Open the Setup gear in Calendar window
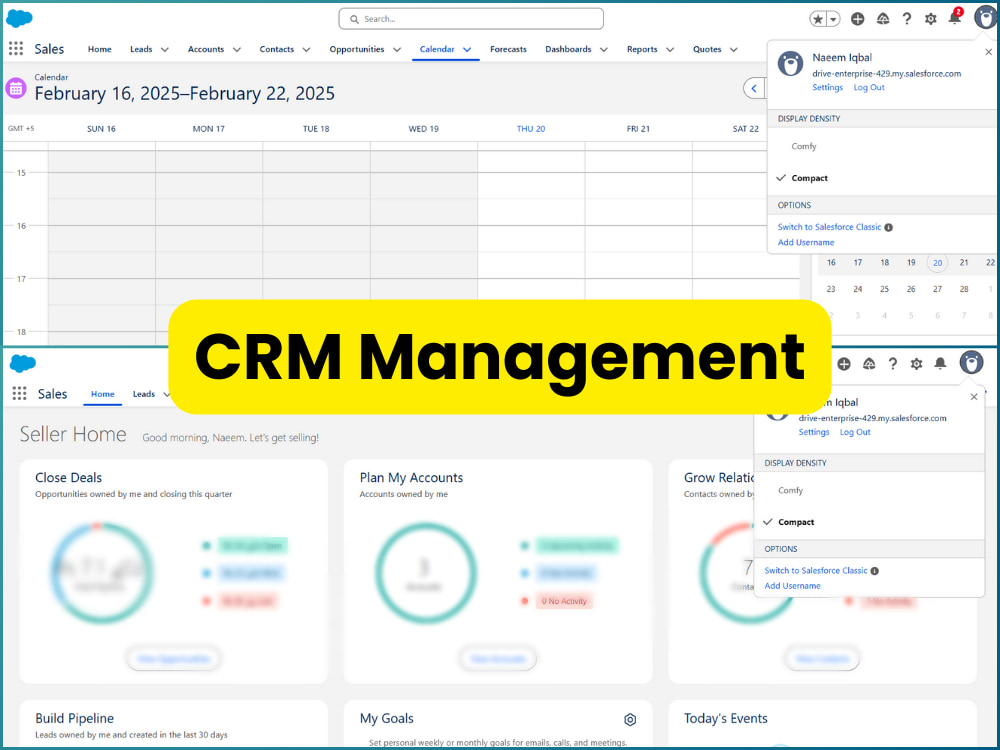The height and width of the screenshot is (750, 1000). 930,19
